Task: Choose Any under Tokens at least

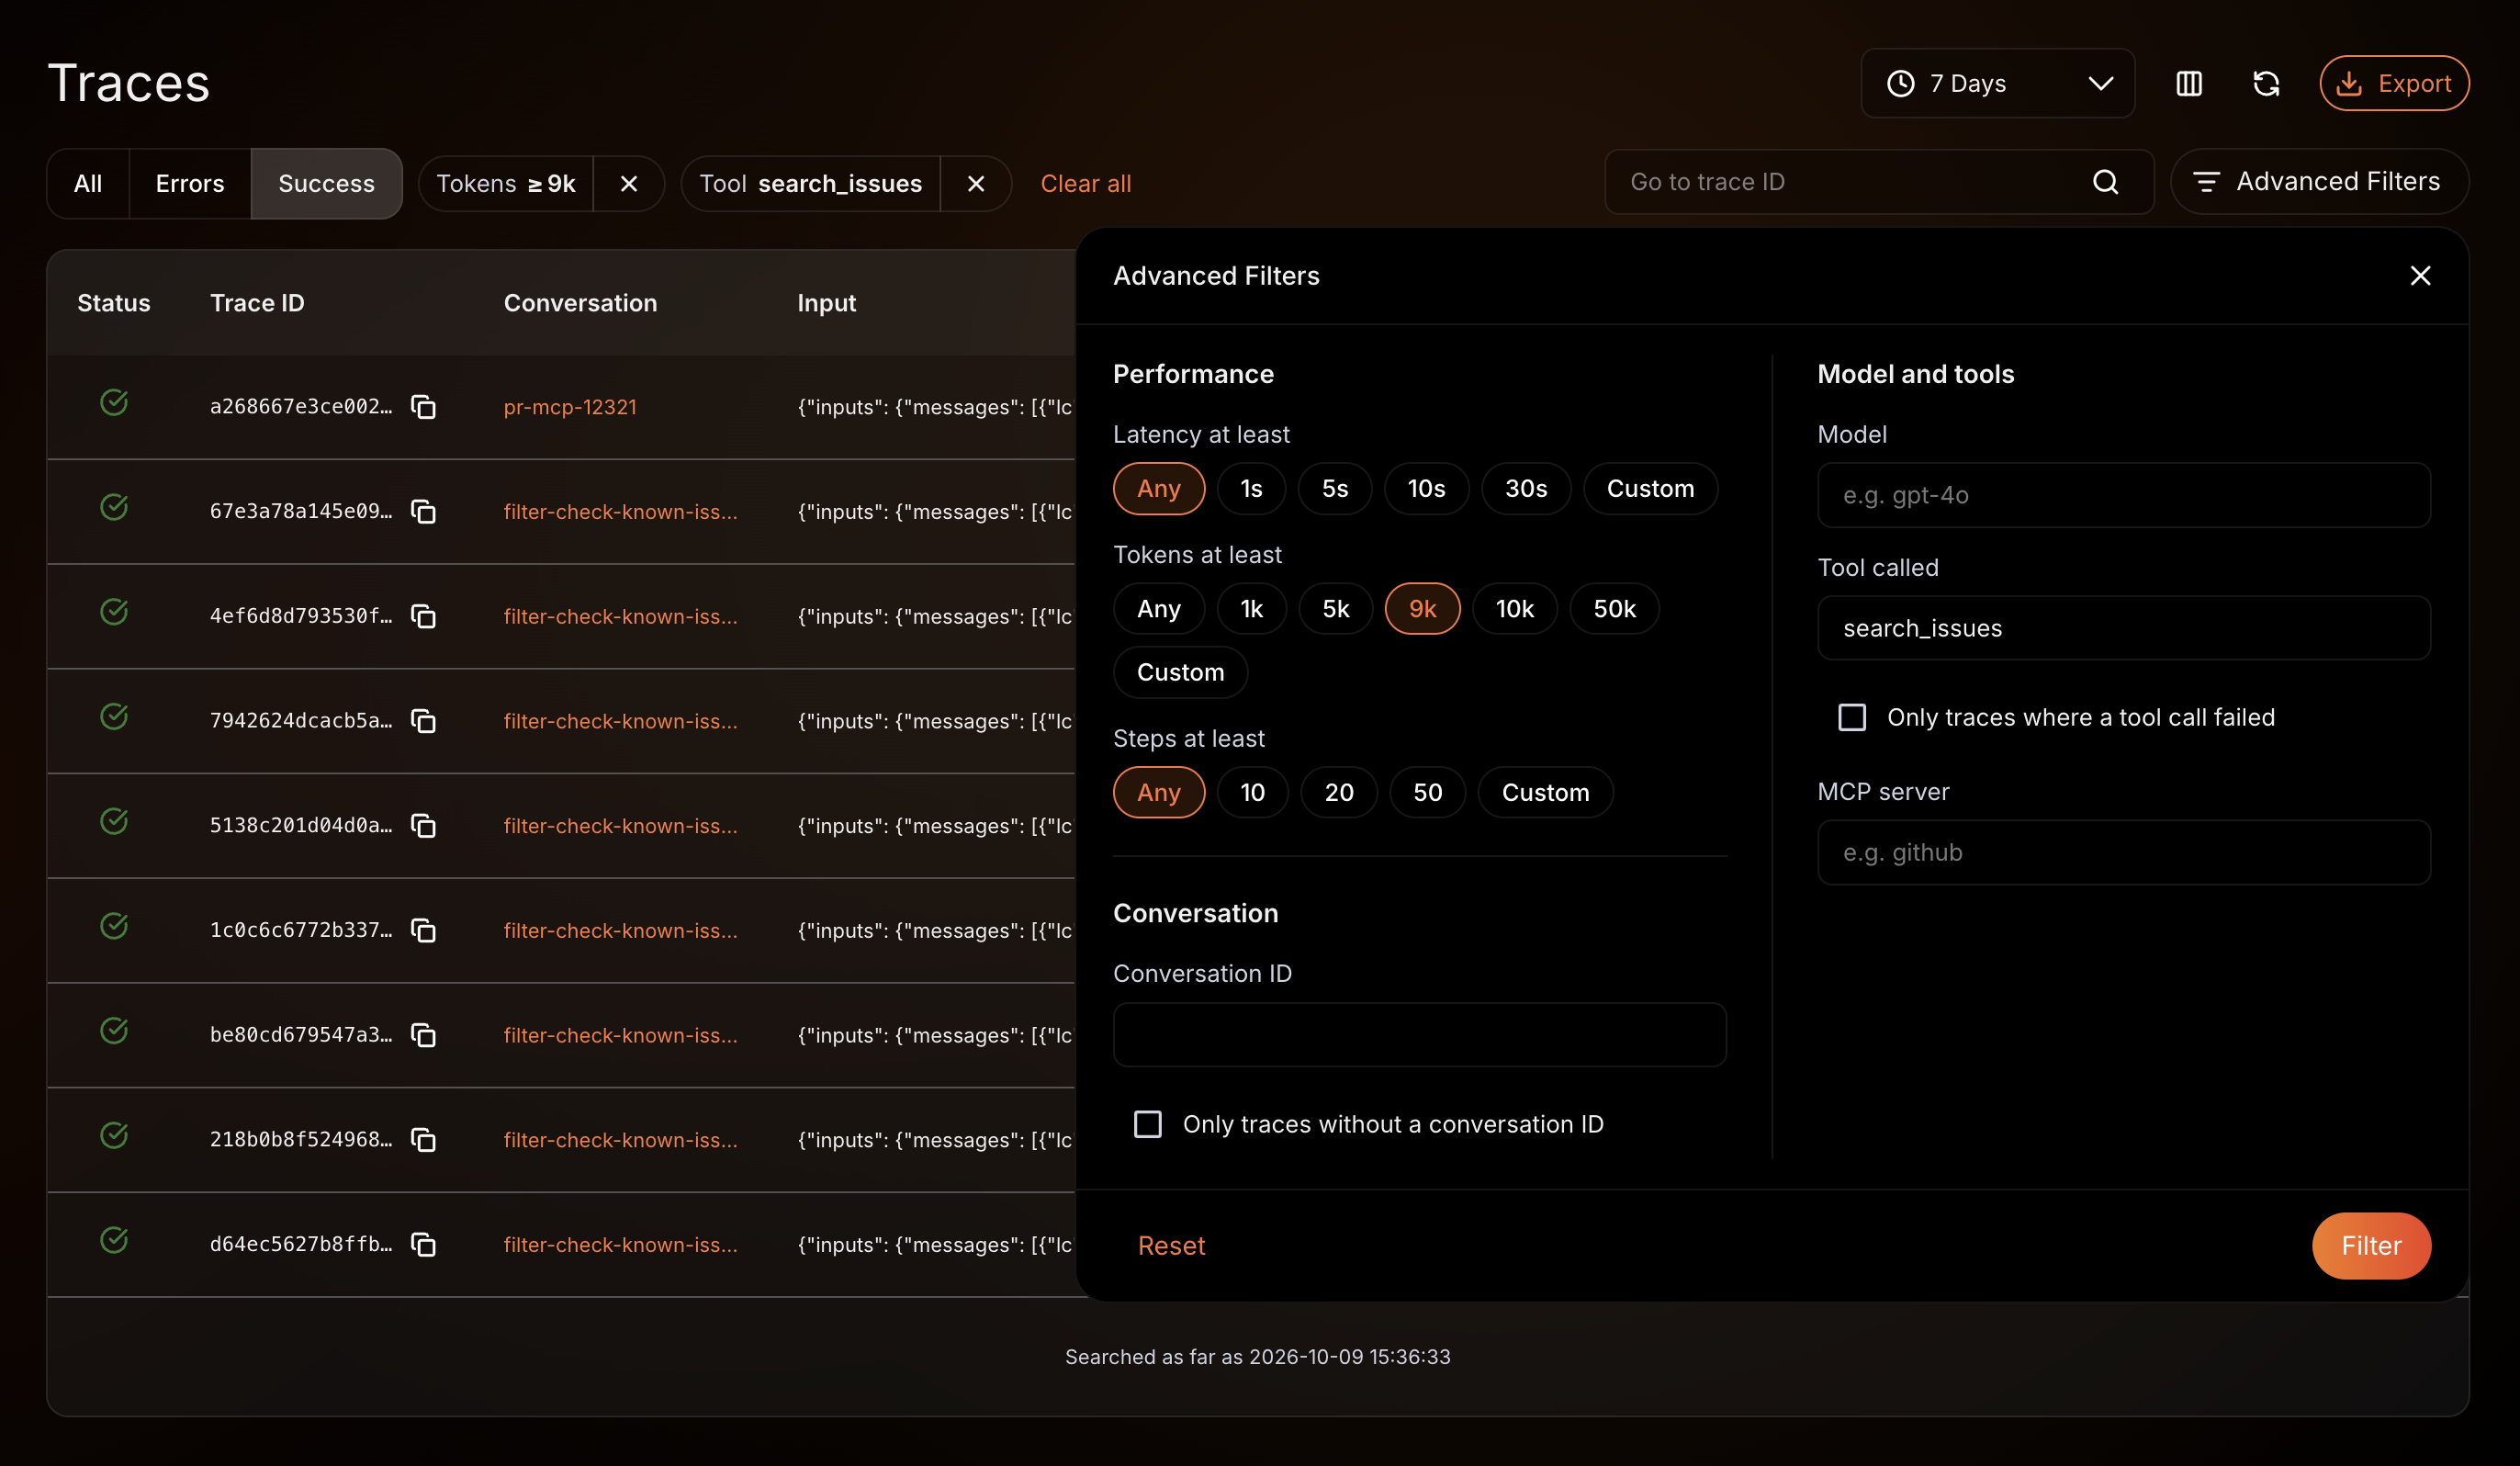Action: point(1159,609)
